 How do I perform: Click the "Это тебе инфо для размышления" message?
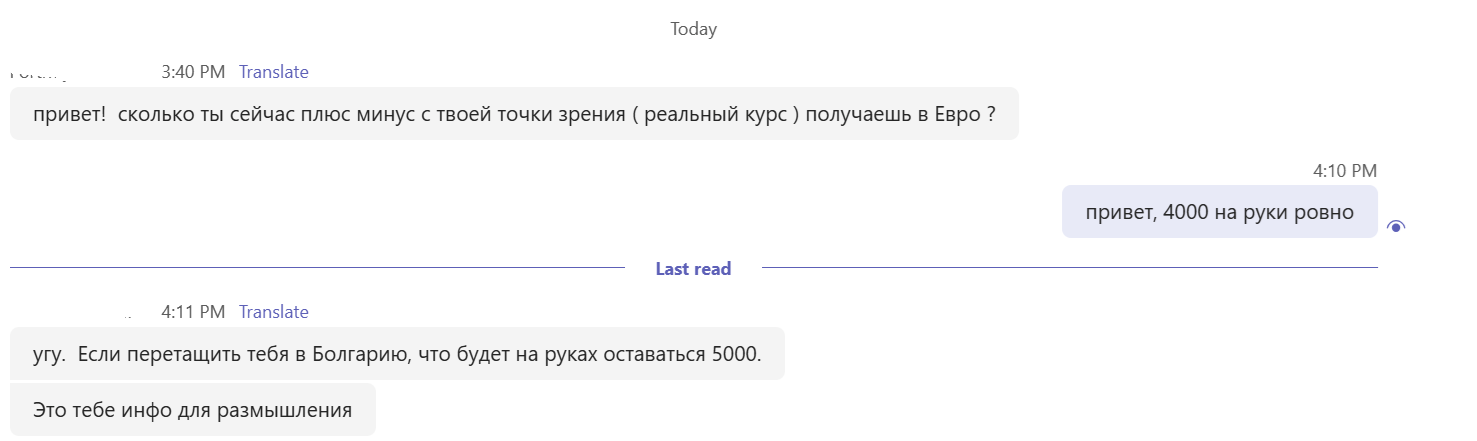(192, 409)
